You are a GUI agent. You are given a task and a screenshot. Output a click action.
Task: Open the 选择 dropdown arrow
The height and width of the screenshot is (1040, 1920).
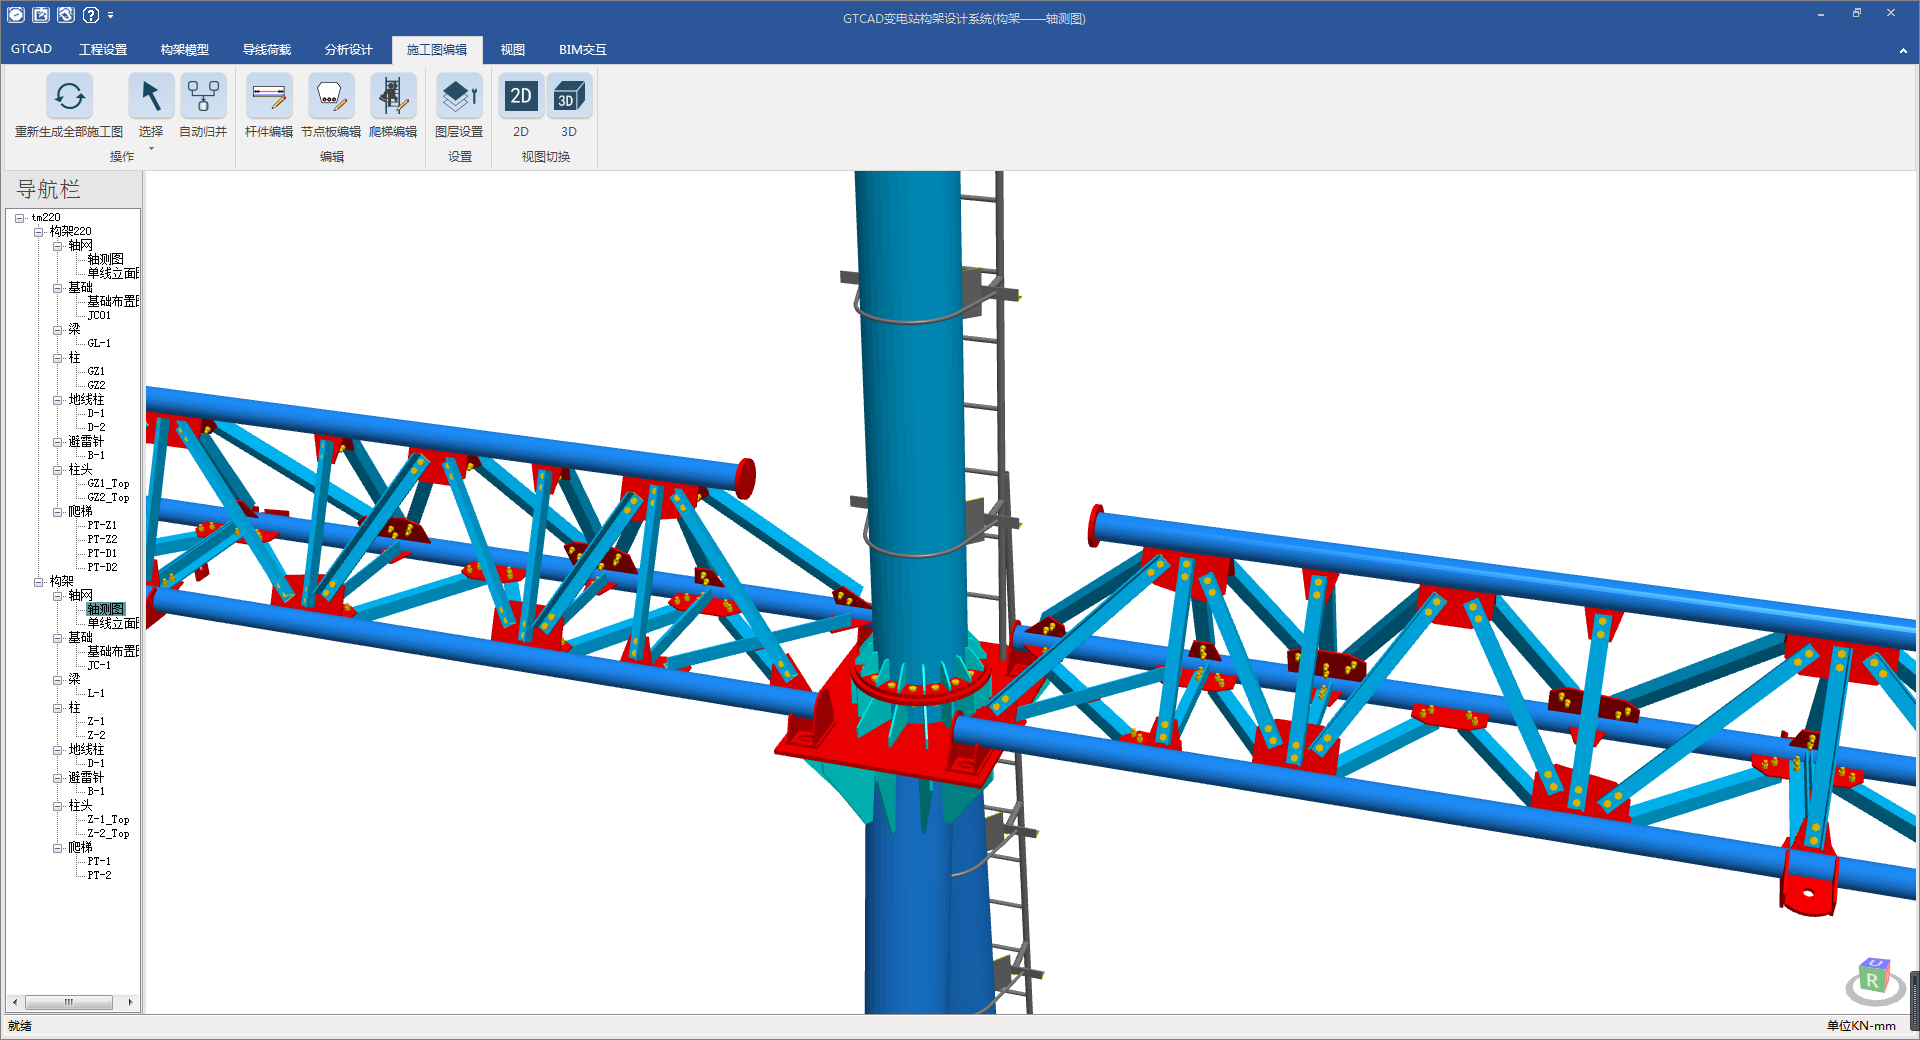[x=151, y=149]
